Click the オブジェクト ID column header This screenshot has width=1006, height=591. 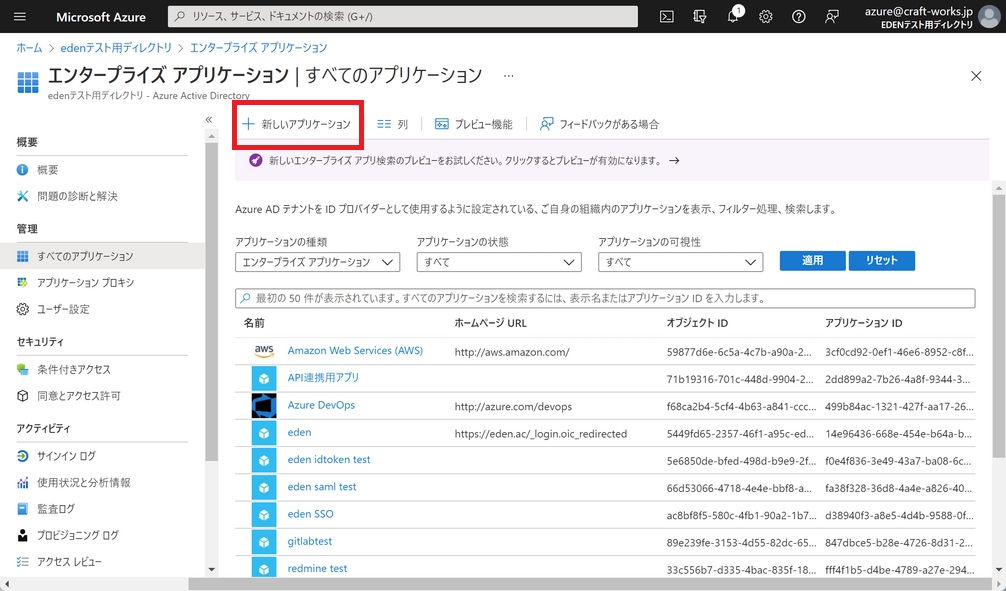pos(697,323)
